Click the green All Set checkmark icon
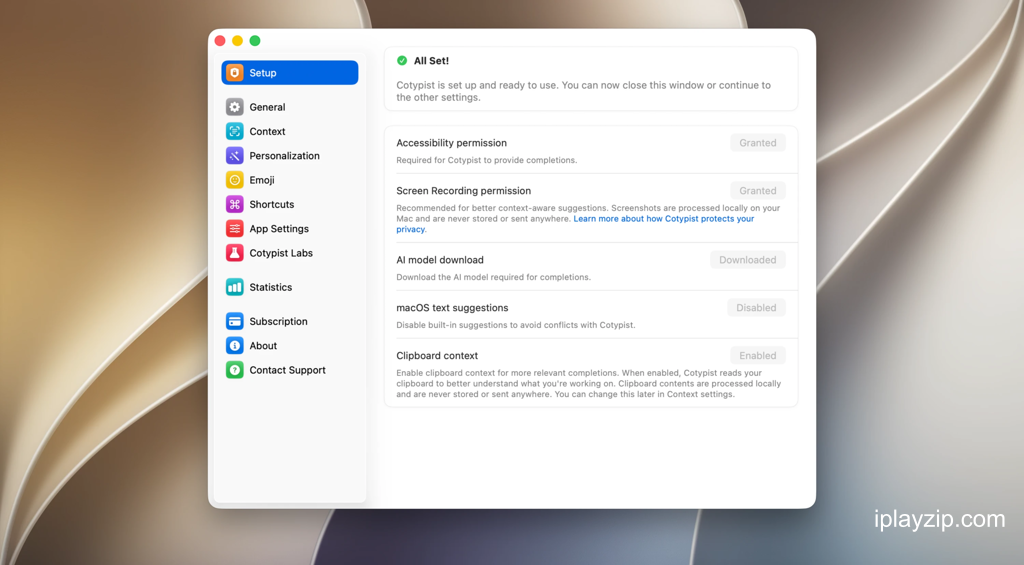The width and height of the screenshot is (1024, 565). point(402,61)
